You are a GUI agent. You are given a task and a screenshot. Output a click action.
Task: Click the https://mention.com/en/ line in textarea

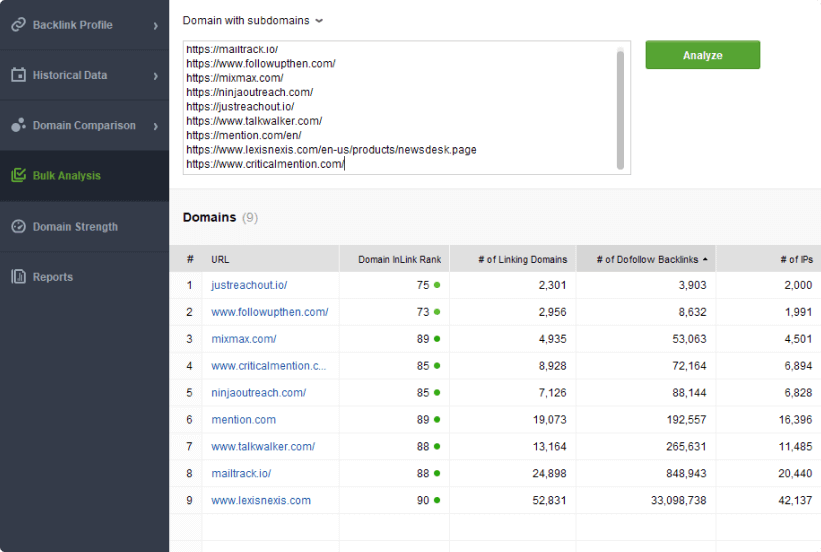[x=243, y=135]
